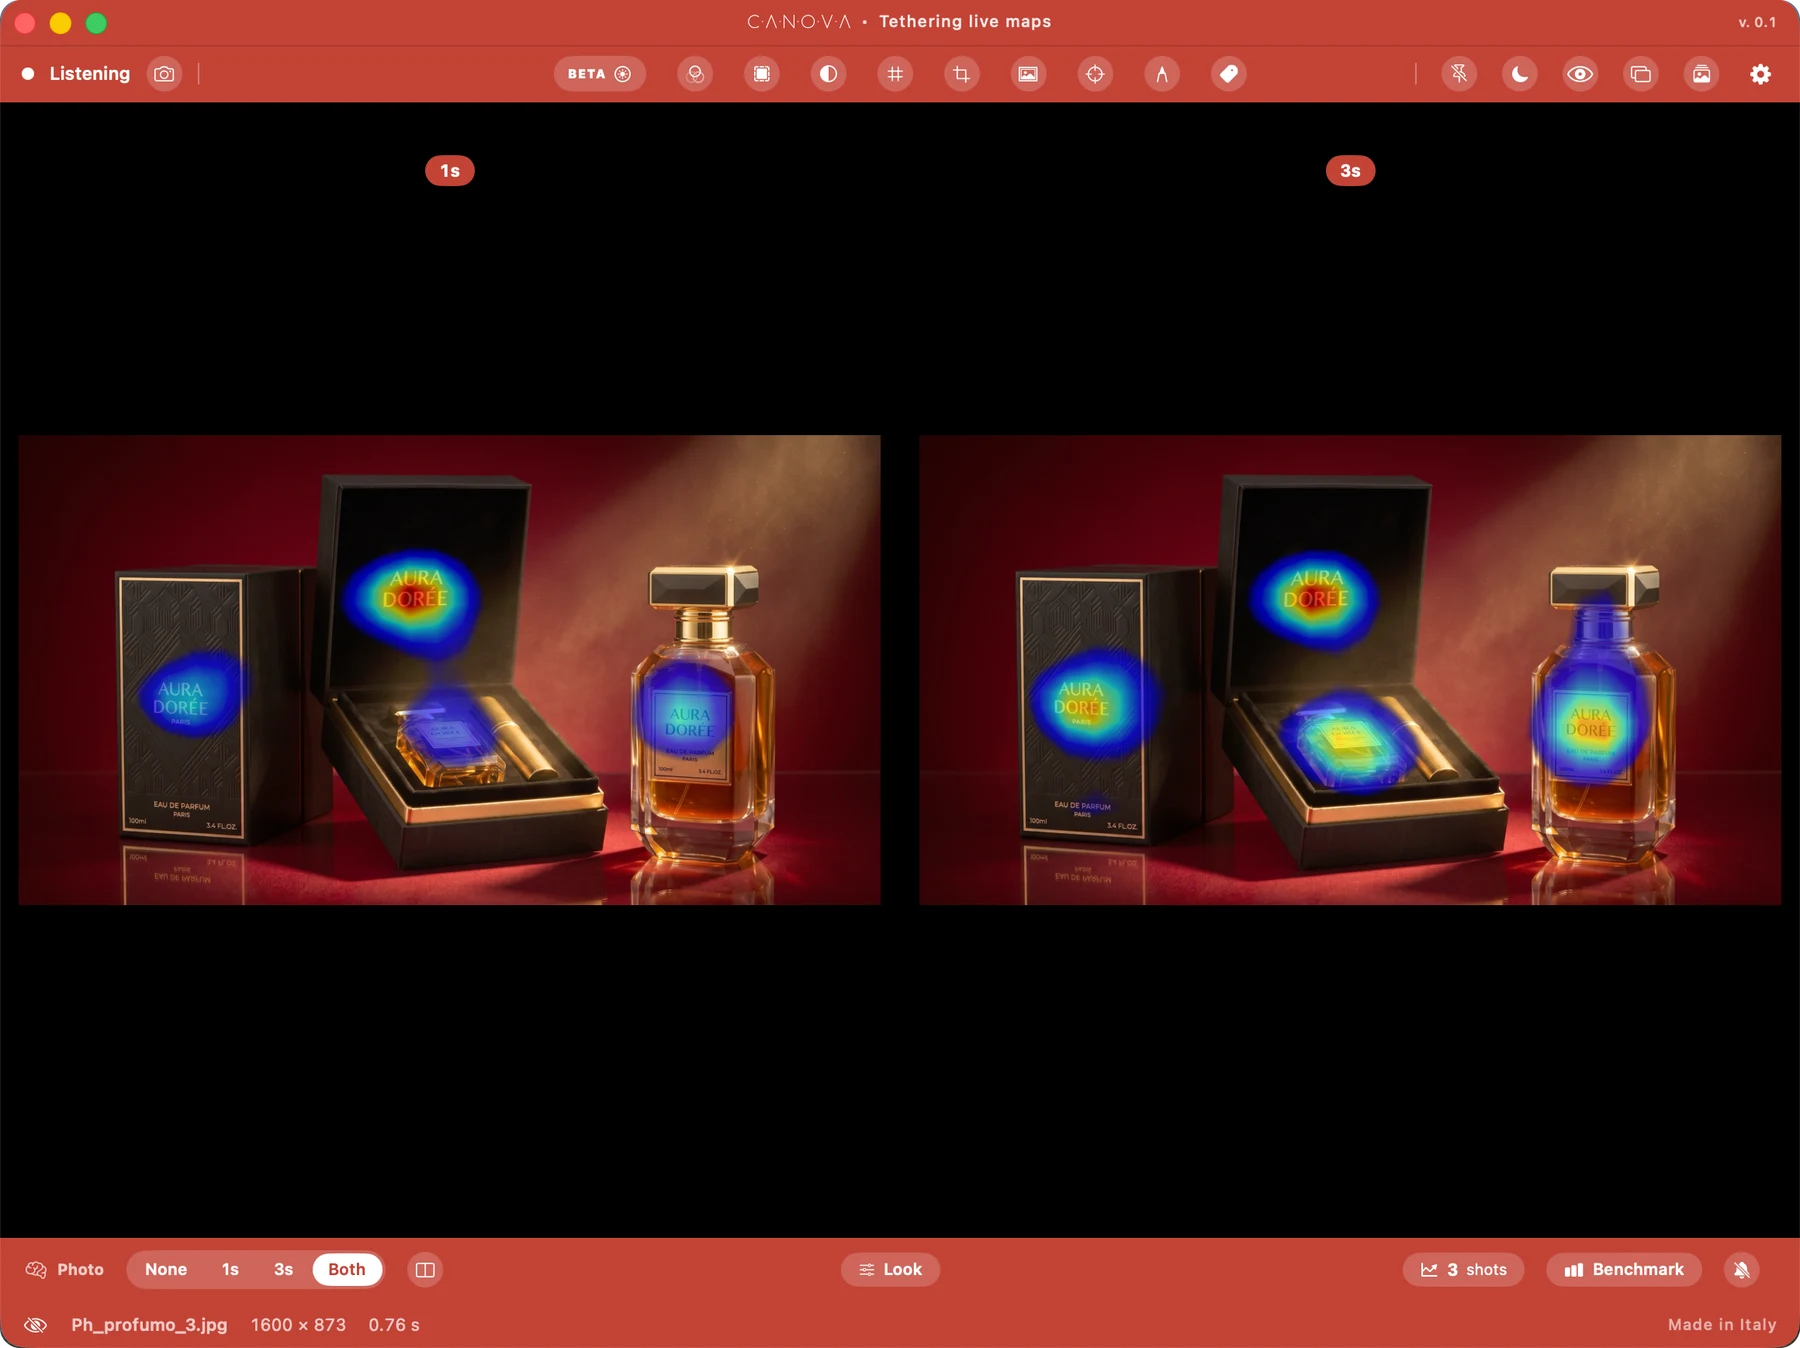The width and height of the screenshot is (1800, 1348).
Task: Toggle the crossed-out pin icon
Action: (1459, 74)
